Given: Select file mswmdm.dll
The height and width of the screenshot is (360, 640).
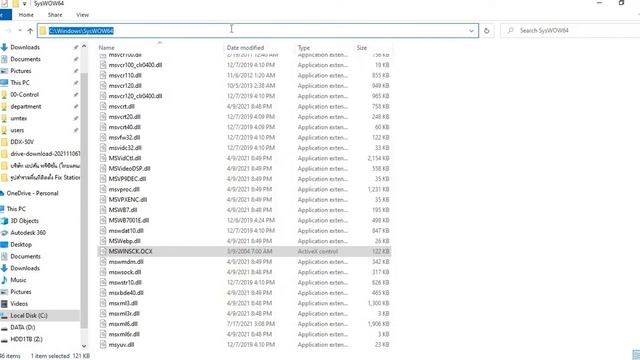Looking at the screenshot, I should pos(126,262).
